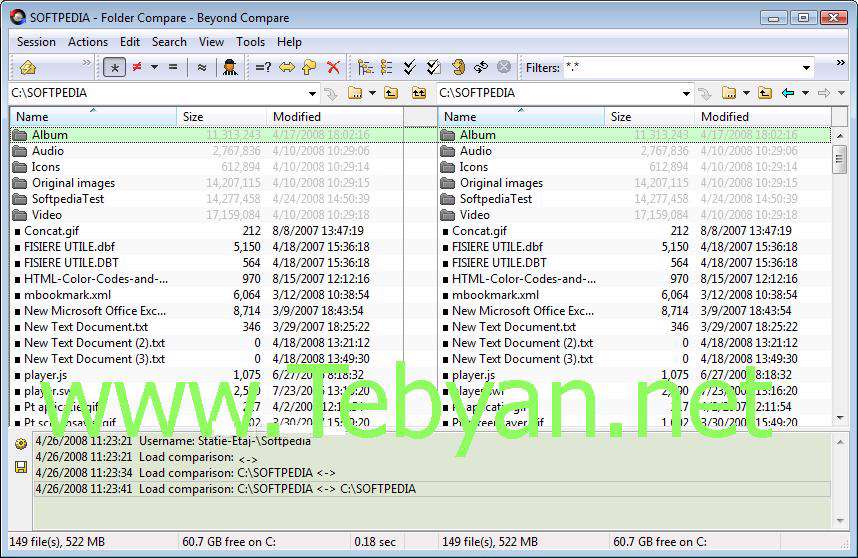Select FISIERE UTILE.dbf in the left pane
The height and width of the screenshot is (558, 858).
(206, 247)
